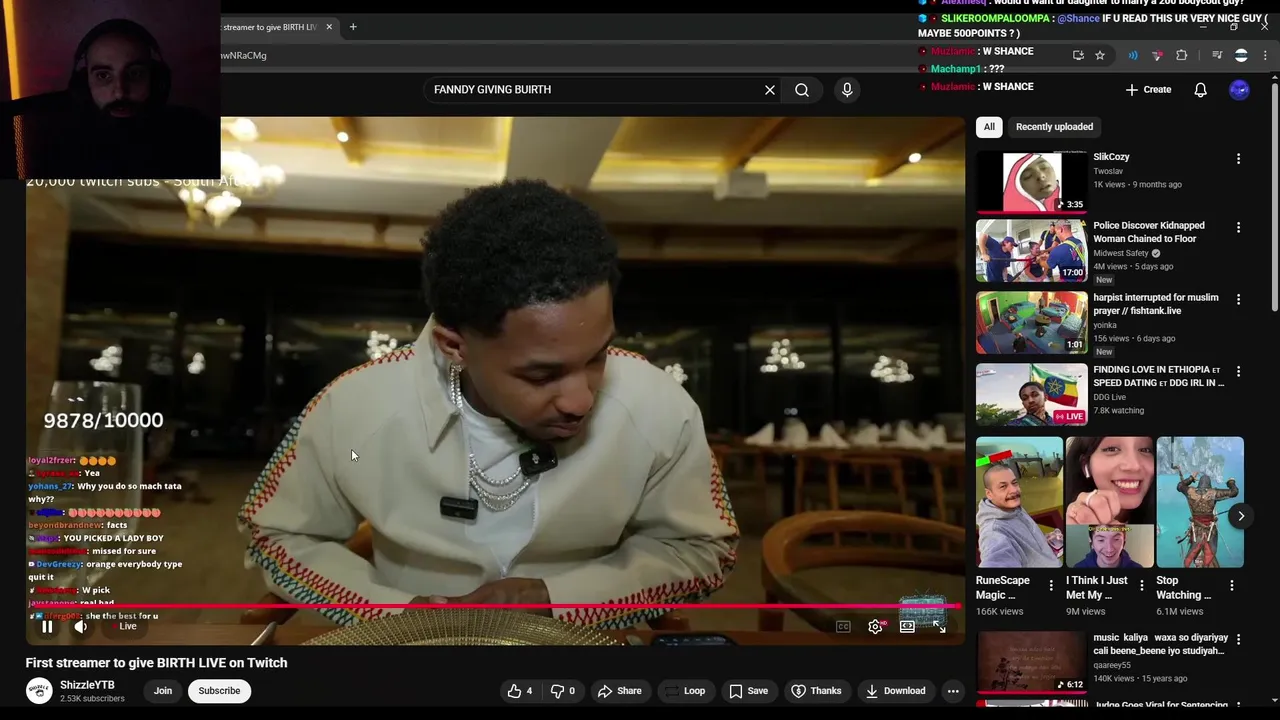Open options menu for SlikCozy video
Screen dimensions: 1280x720
(x=1238, y=159)
